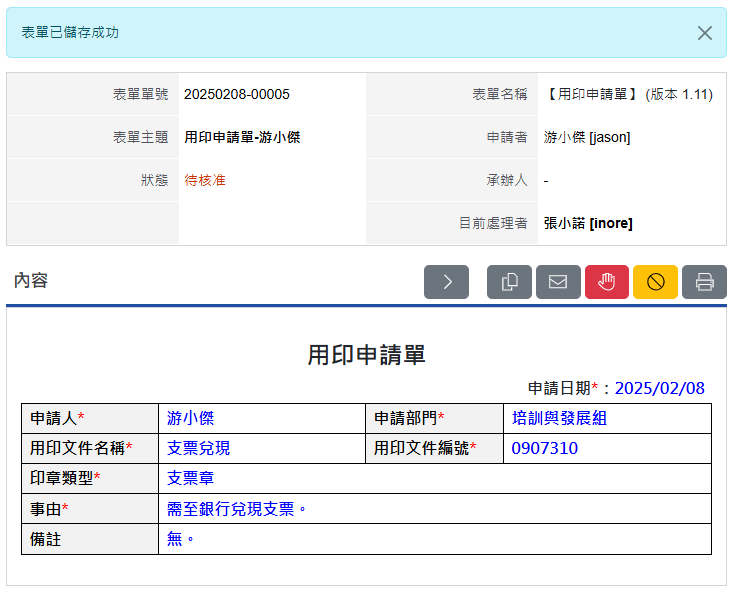735x597 pixels.
Task: Click the 用印申請單 form title heading
Action: pos(367,355)
